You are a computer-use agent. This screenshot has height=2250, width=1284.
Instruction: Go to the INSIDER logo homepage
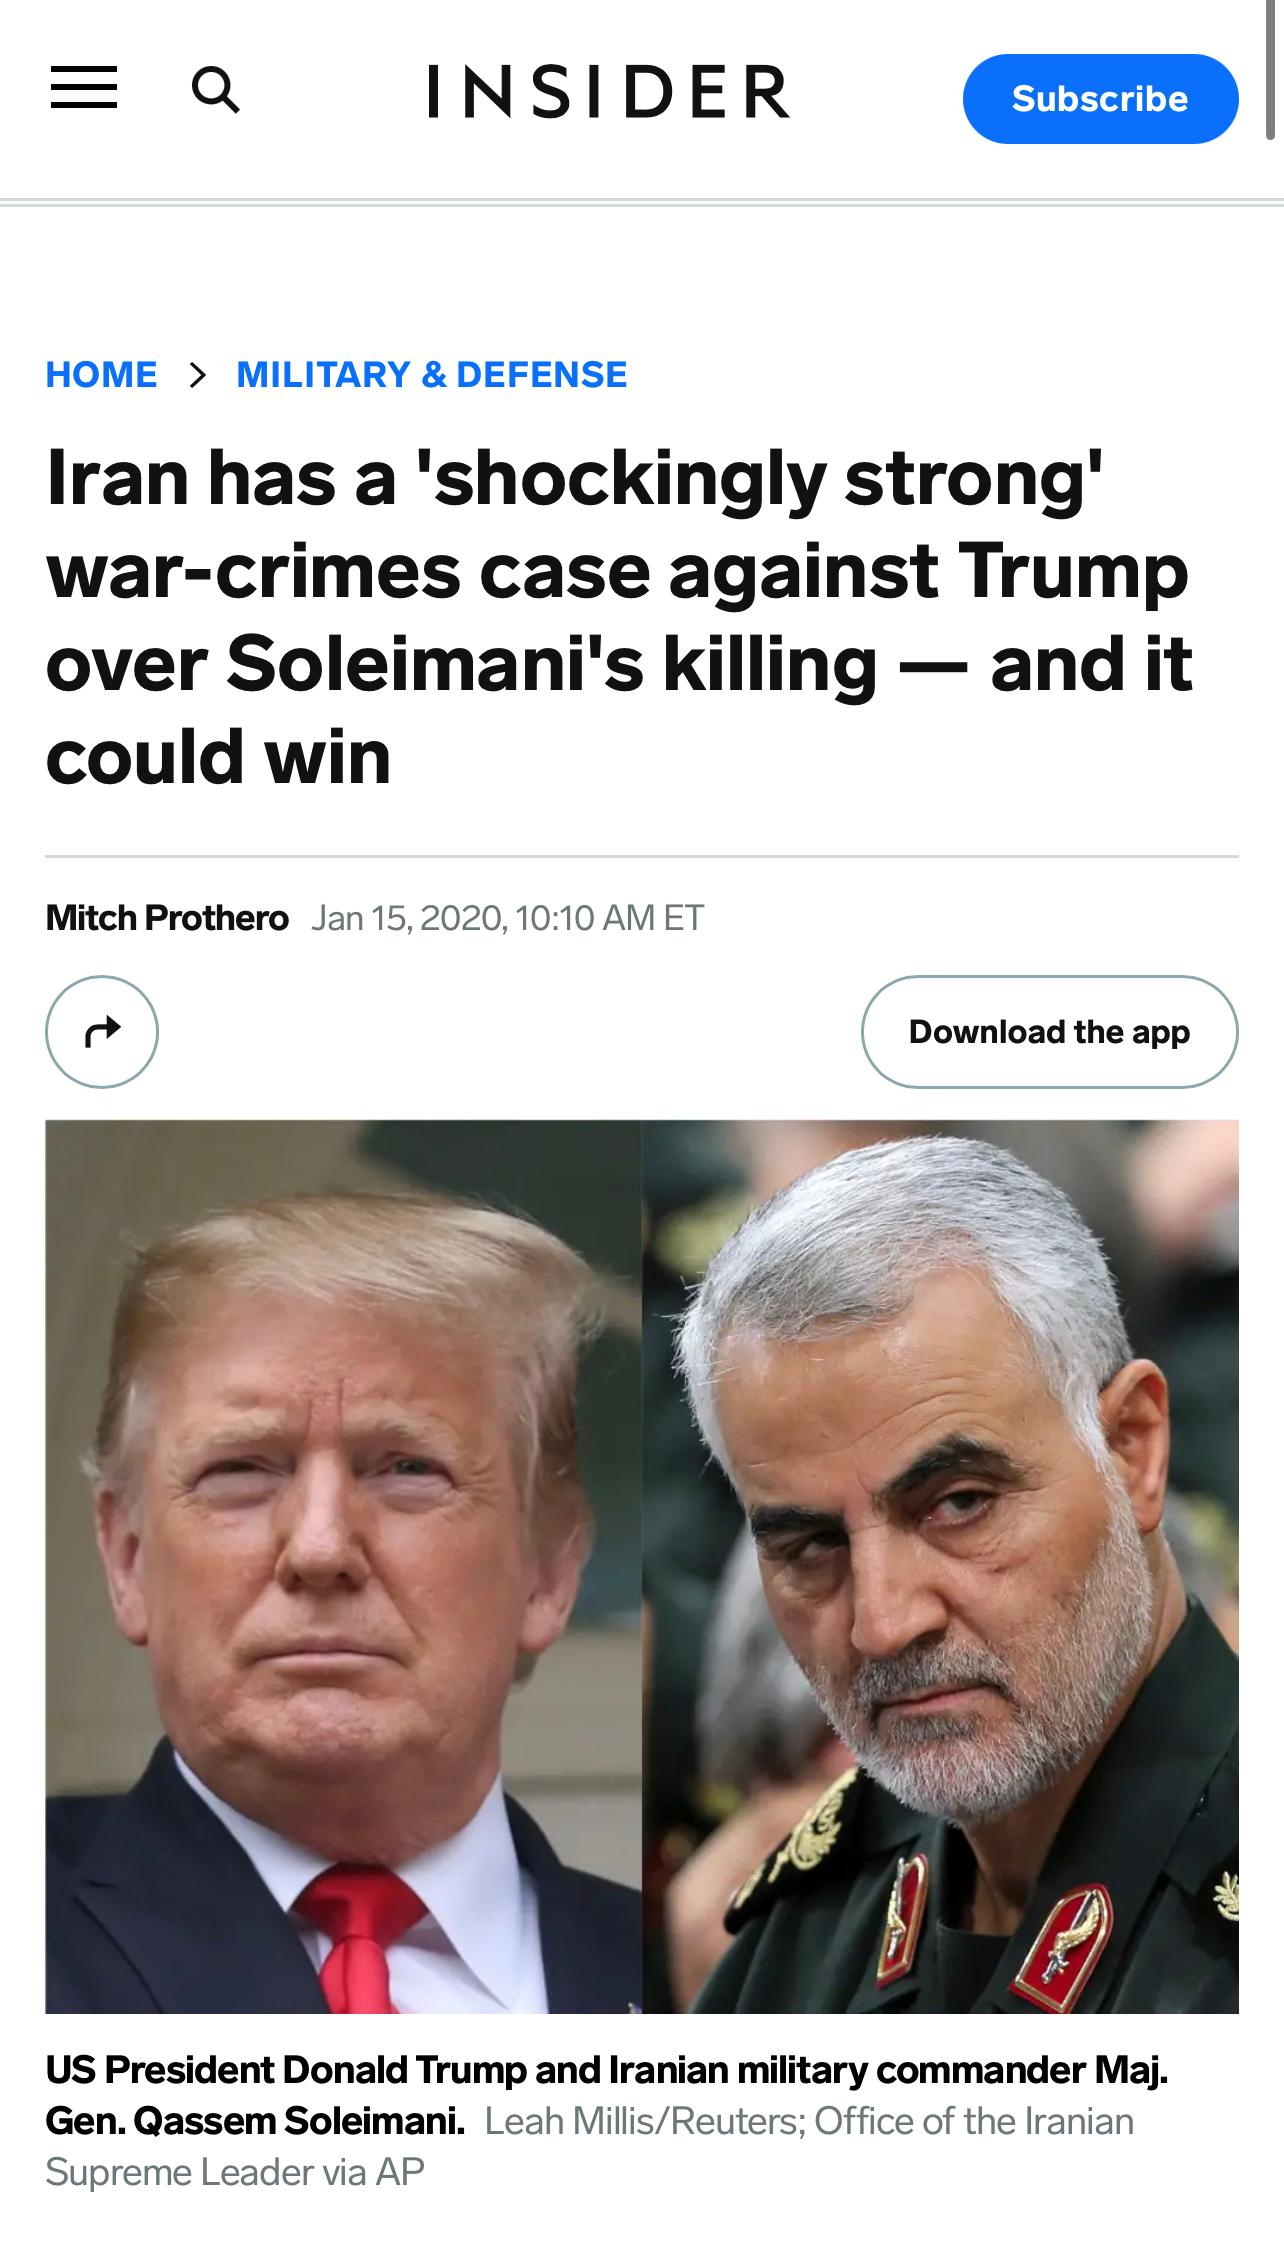click(609, 91)
